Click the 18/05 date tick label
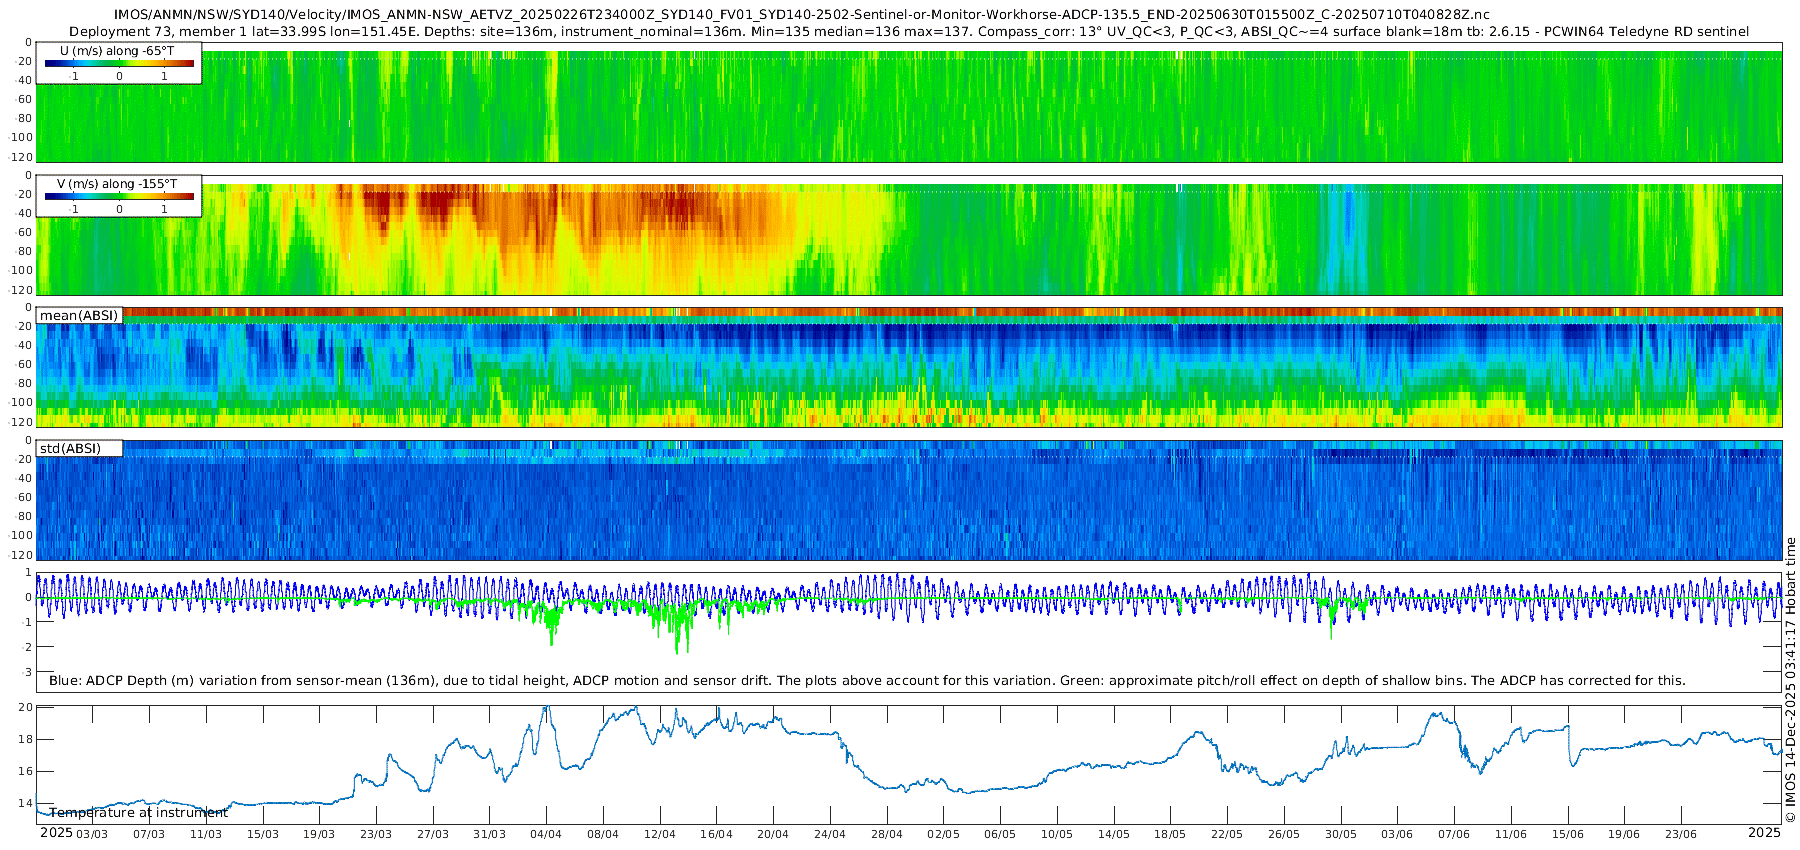 [1170, 834]
